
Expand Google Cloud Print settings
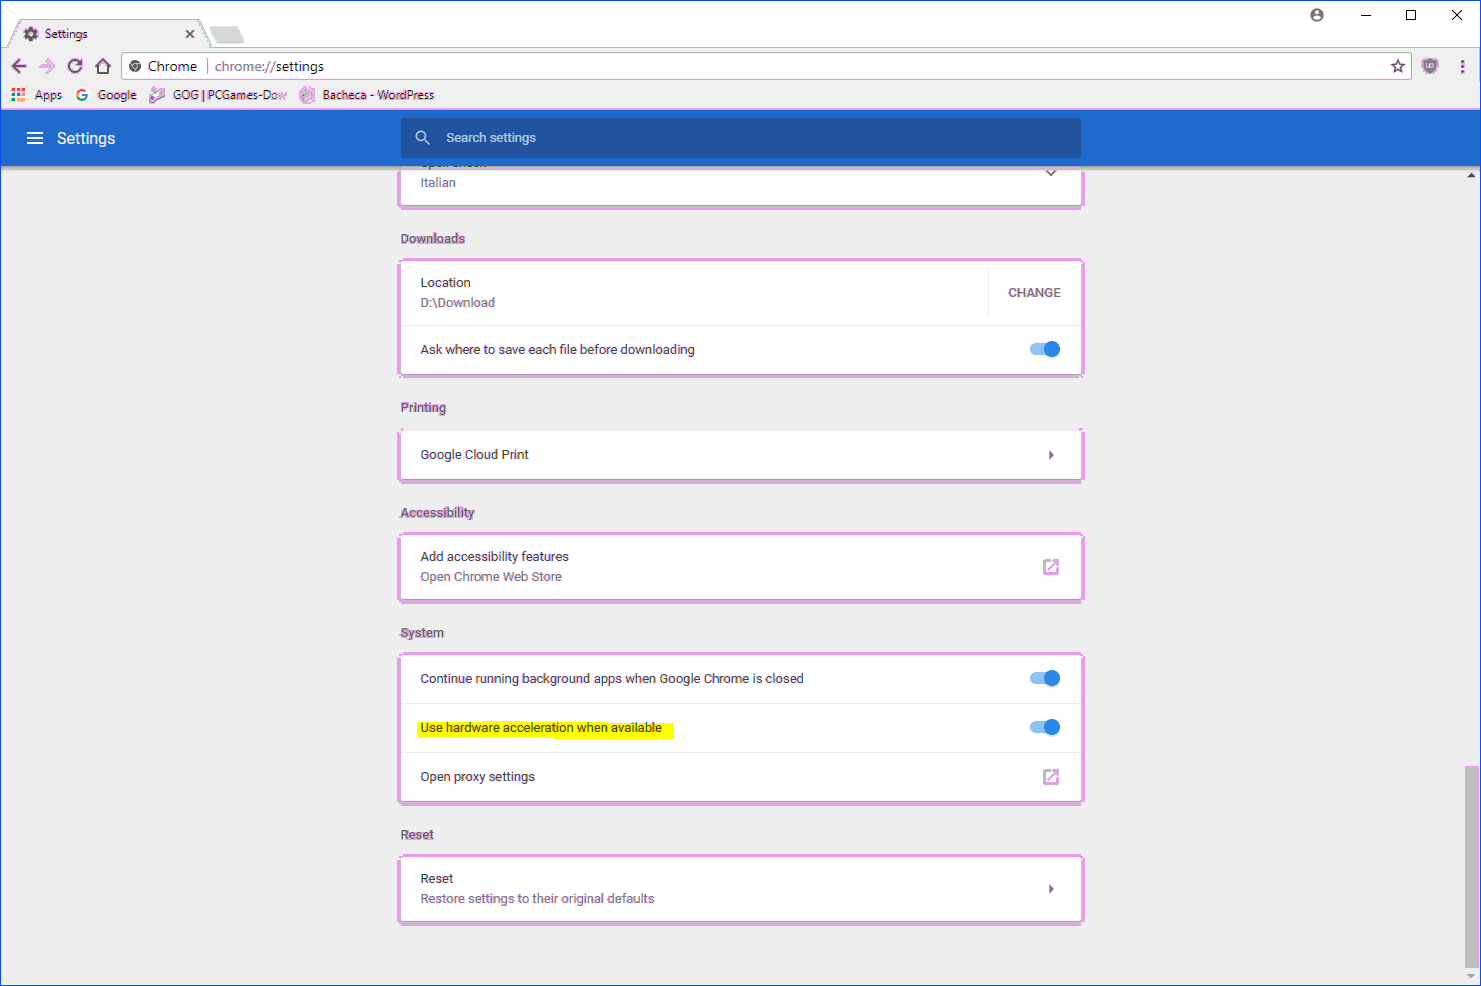point(1050,455)
